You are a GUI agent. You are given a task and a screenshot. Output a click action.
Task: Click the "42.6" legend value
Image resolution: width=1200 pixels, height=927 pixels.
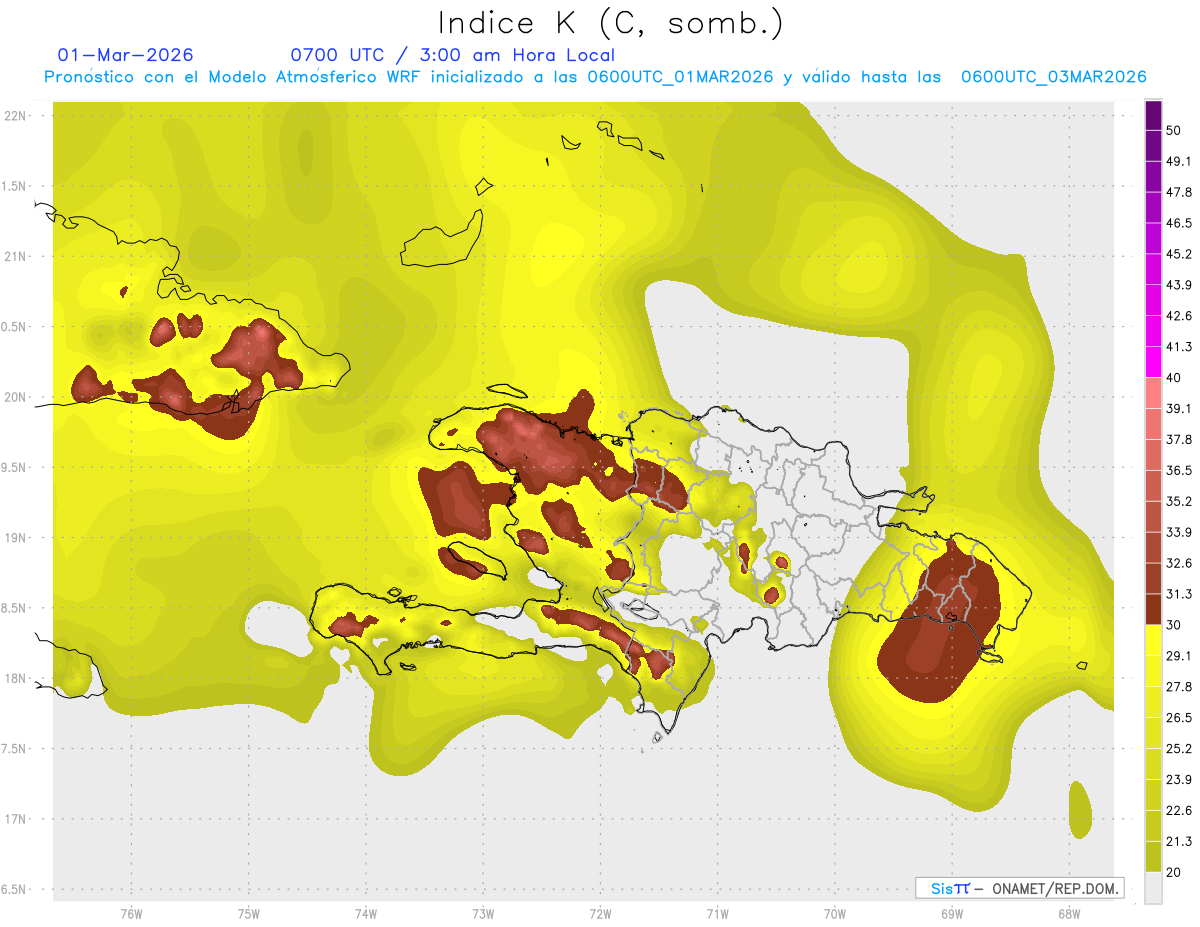coord(1179,316)
